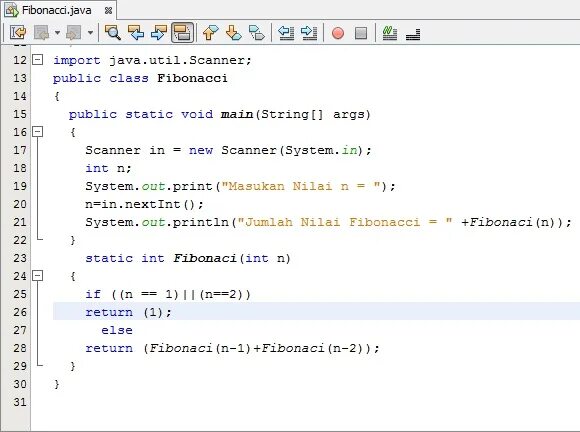Jump to Next Bookmark icon
The image size is (580, 432).
(x=234, y=33)
